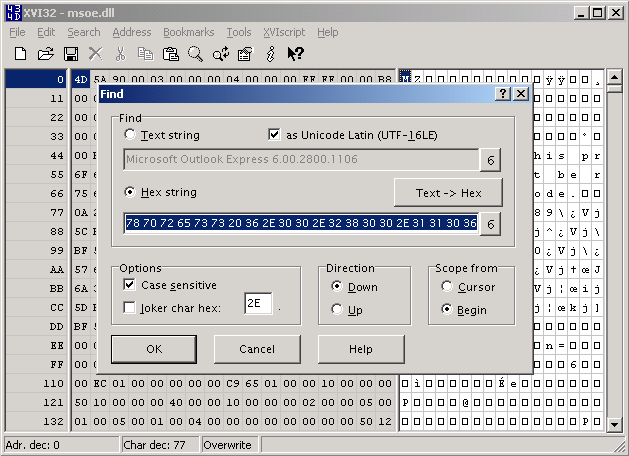Screen dimensions: 629x456
Task: Click inside the Joker char hex field
Action: click(x=257, y=303)
